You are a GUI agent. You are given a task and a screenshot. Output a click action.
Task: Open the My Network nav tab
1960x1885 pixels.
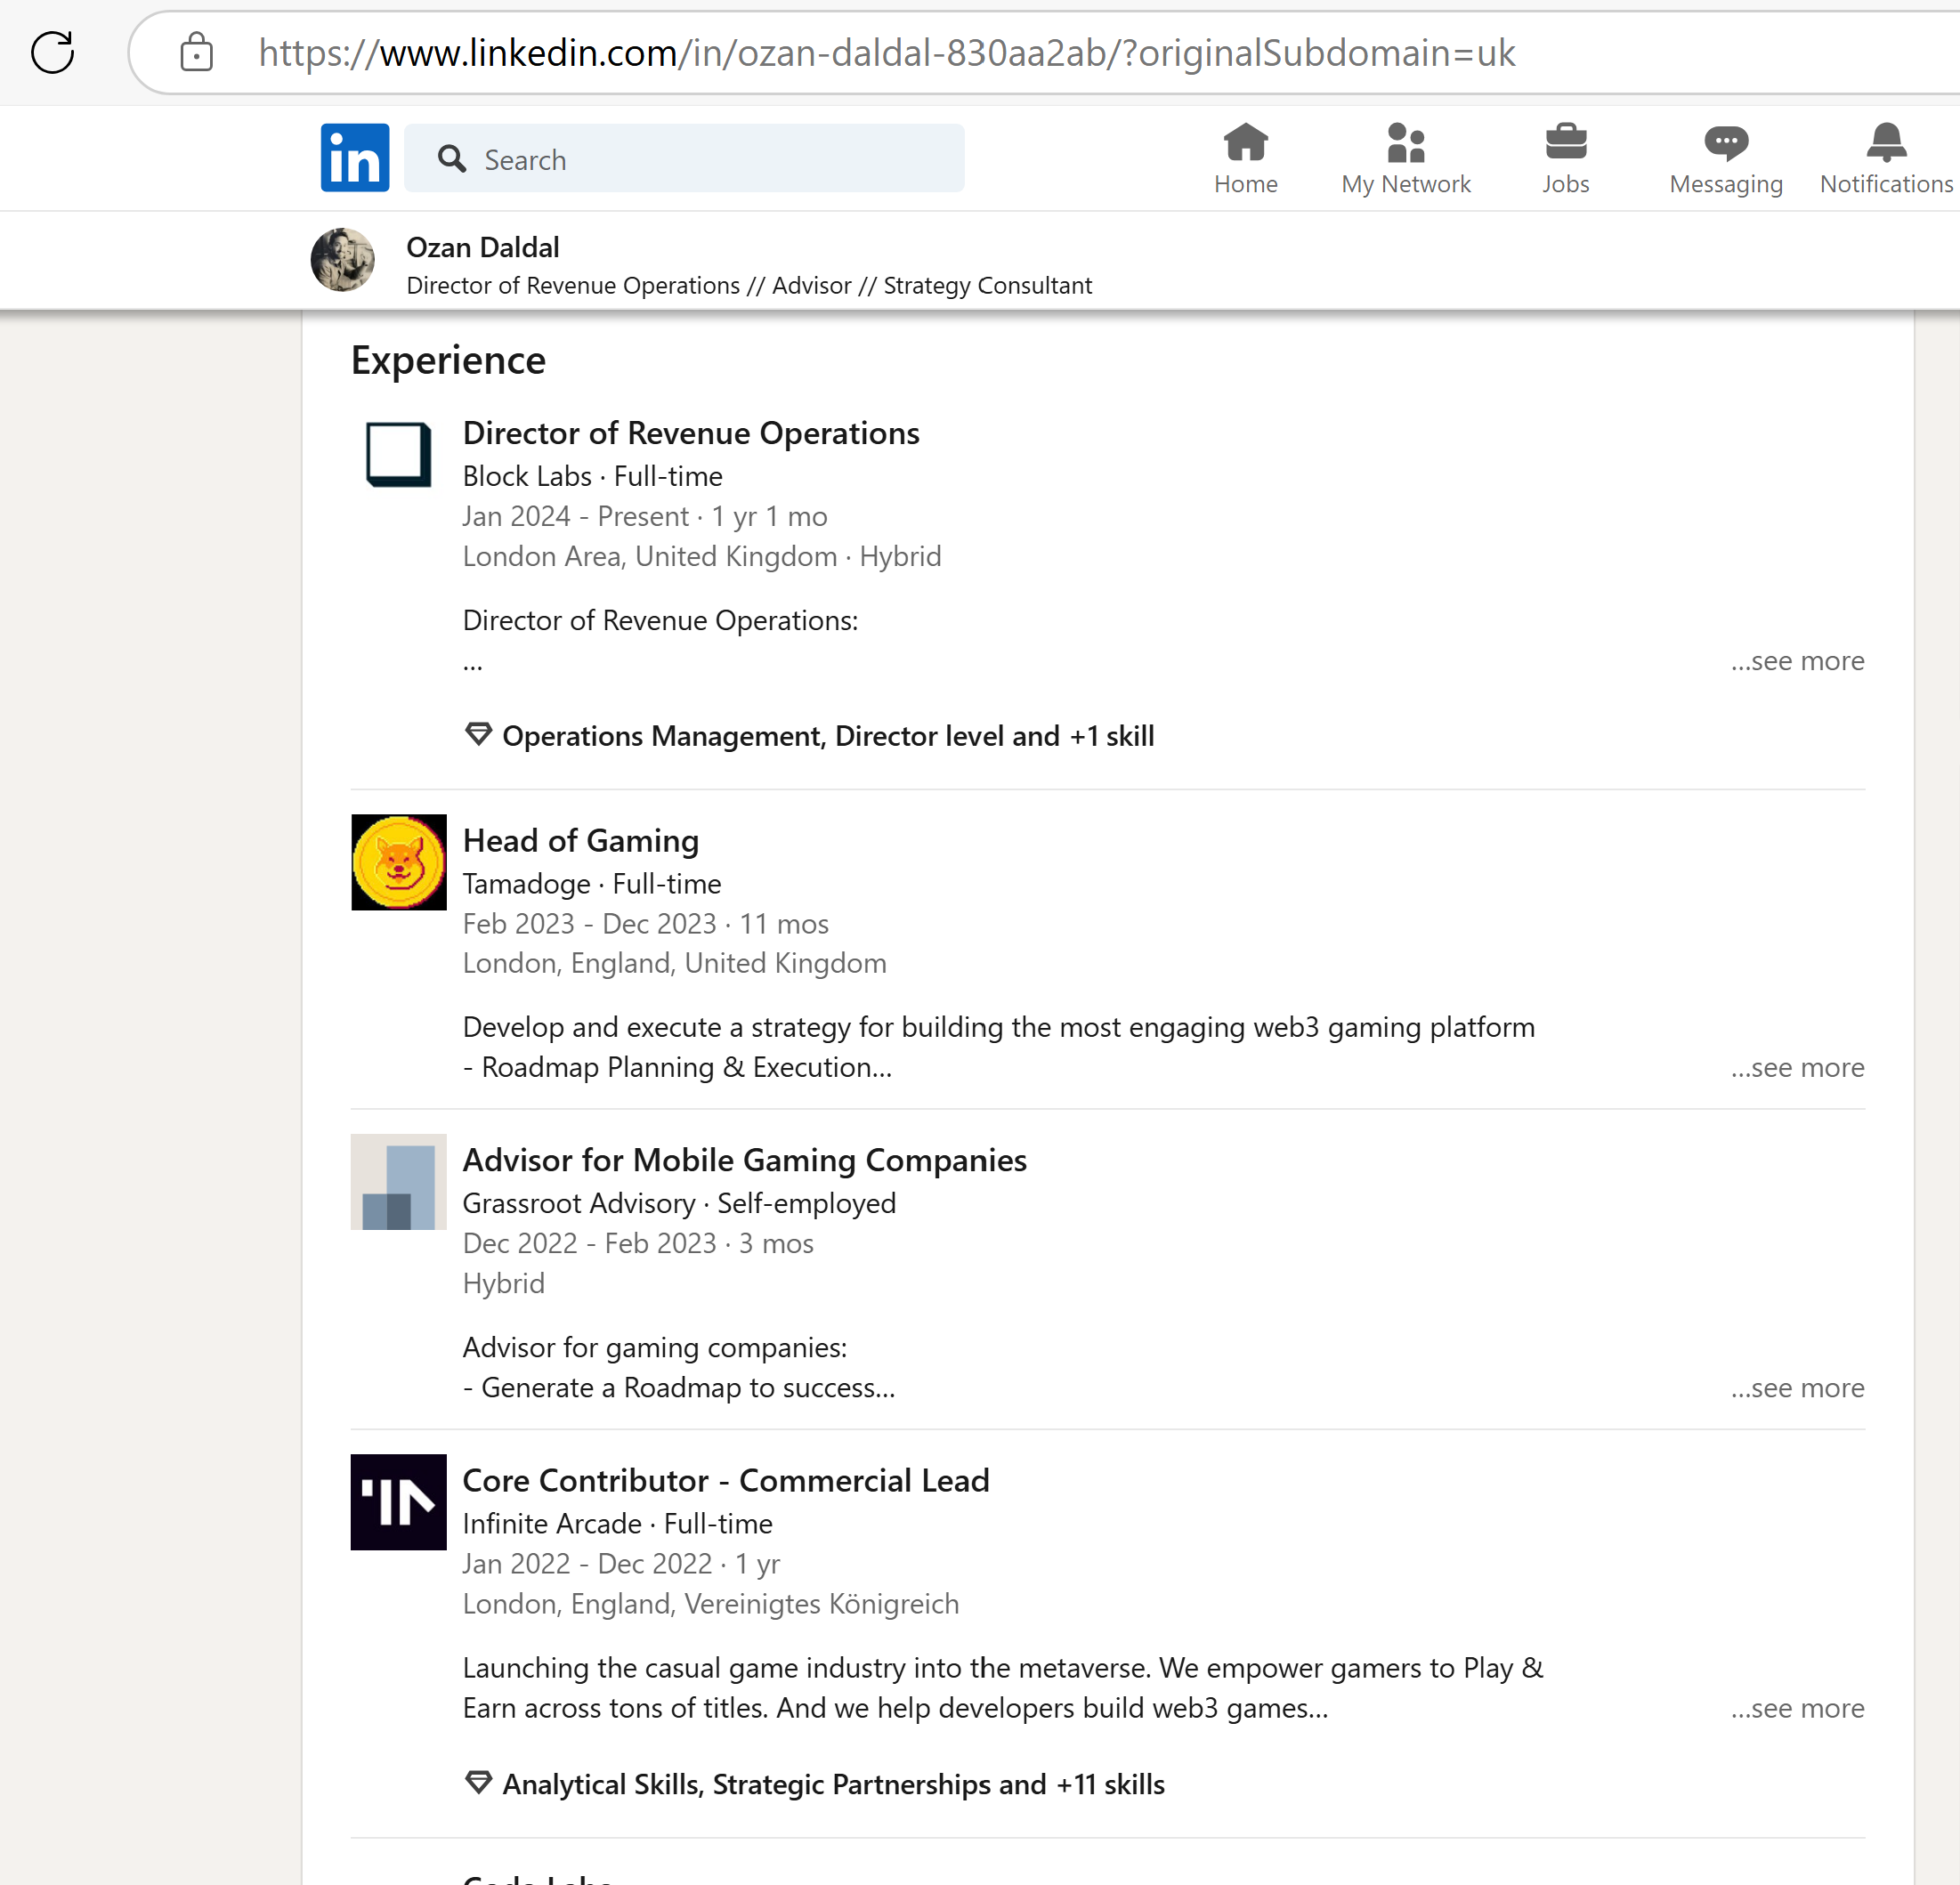pos(1406,159)
